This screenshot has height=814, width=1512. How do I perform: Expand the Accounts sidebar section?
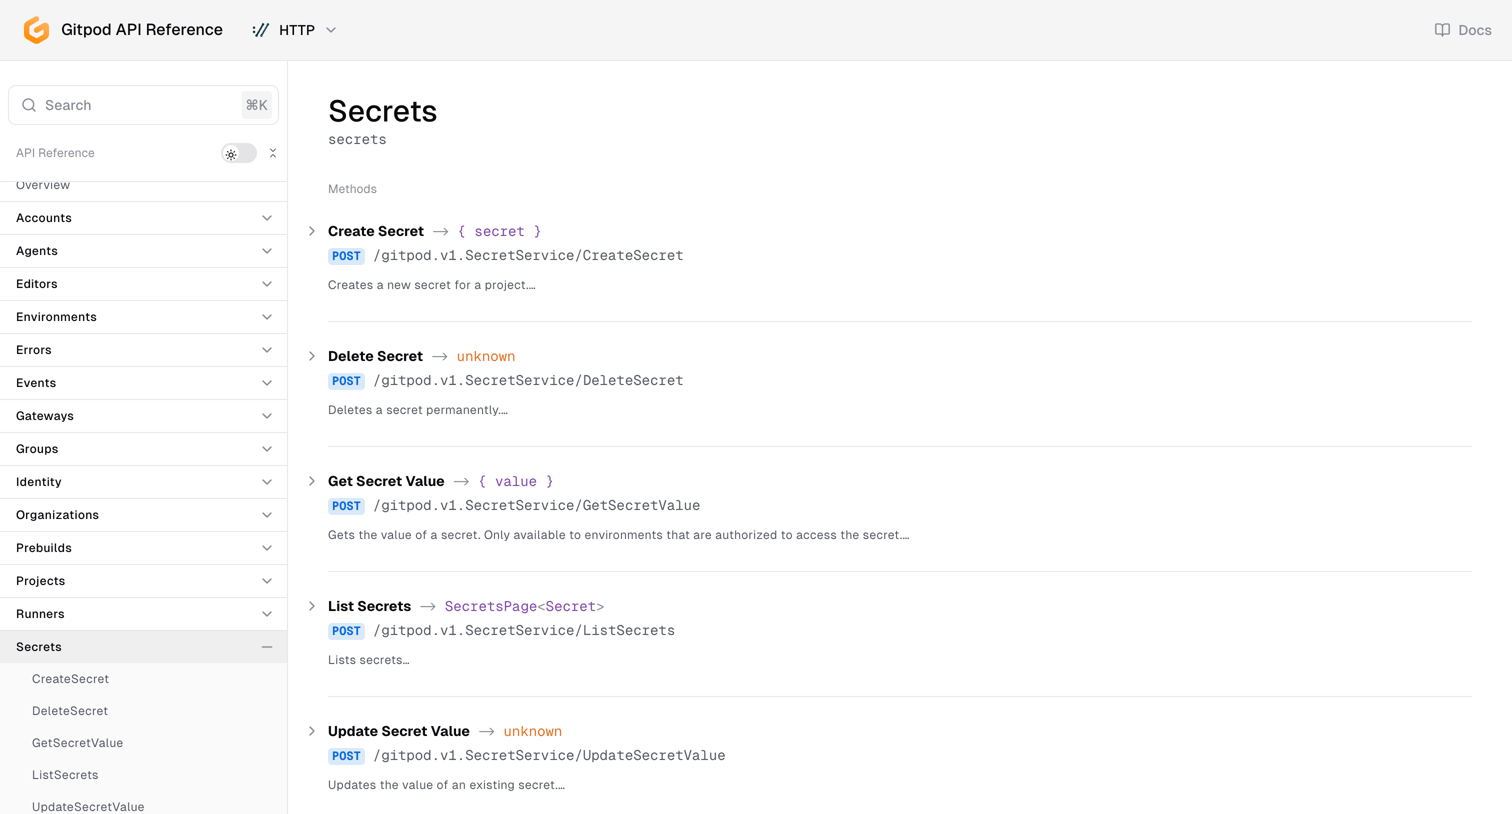point(143,218)
